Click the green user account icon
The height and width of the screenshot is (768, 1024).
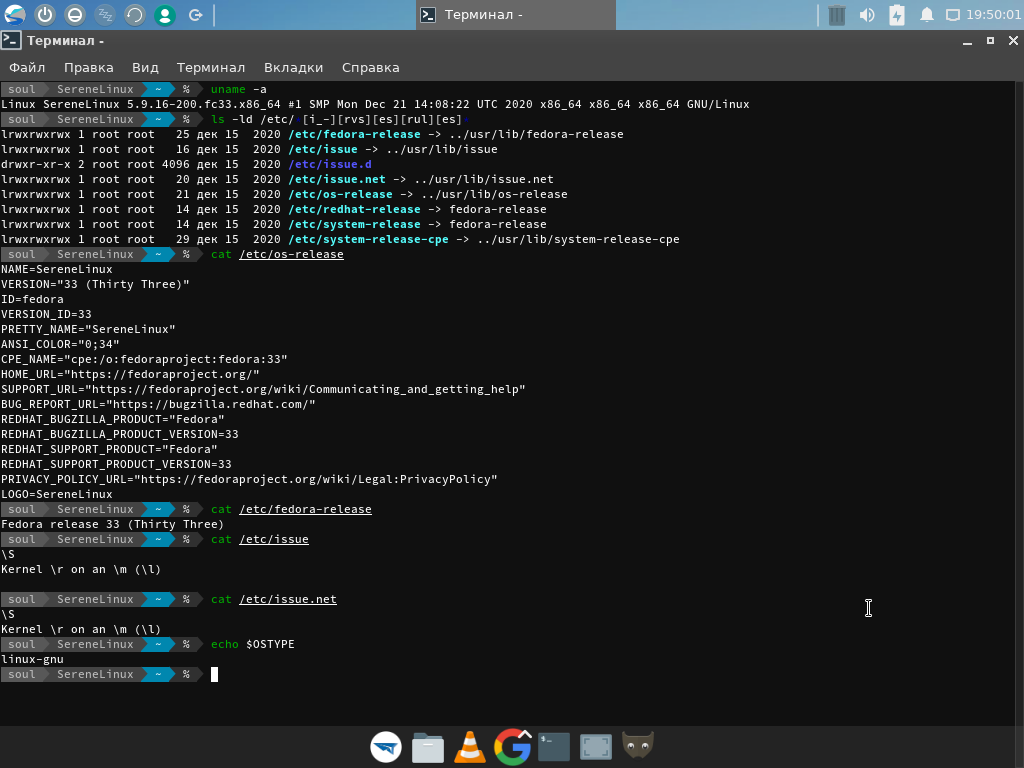165,14
